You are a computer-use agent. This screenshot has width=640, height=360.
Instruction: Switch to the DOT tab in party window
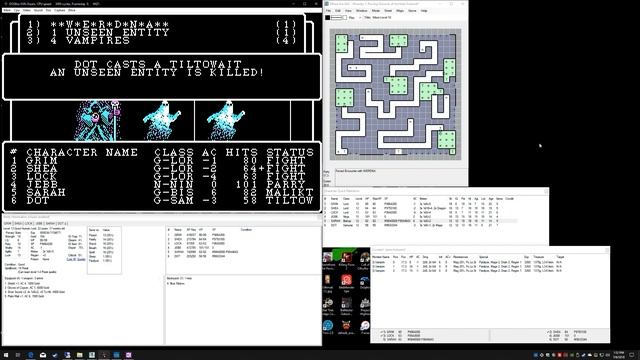tap(62, 224)
